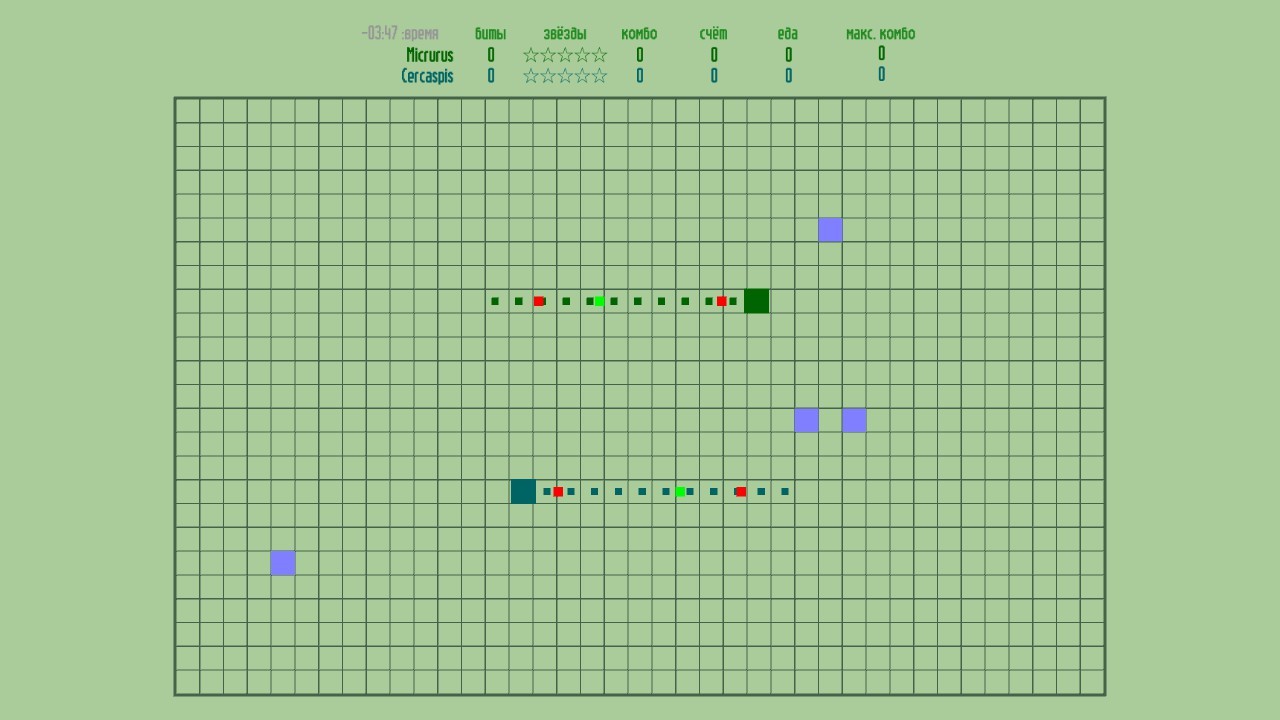The image size is (1280, 720).
Task: Click the left block of the purple pair
Action: [x=806, y=420]
